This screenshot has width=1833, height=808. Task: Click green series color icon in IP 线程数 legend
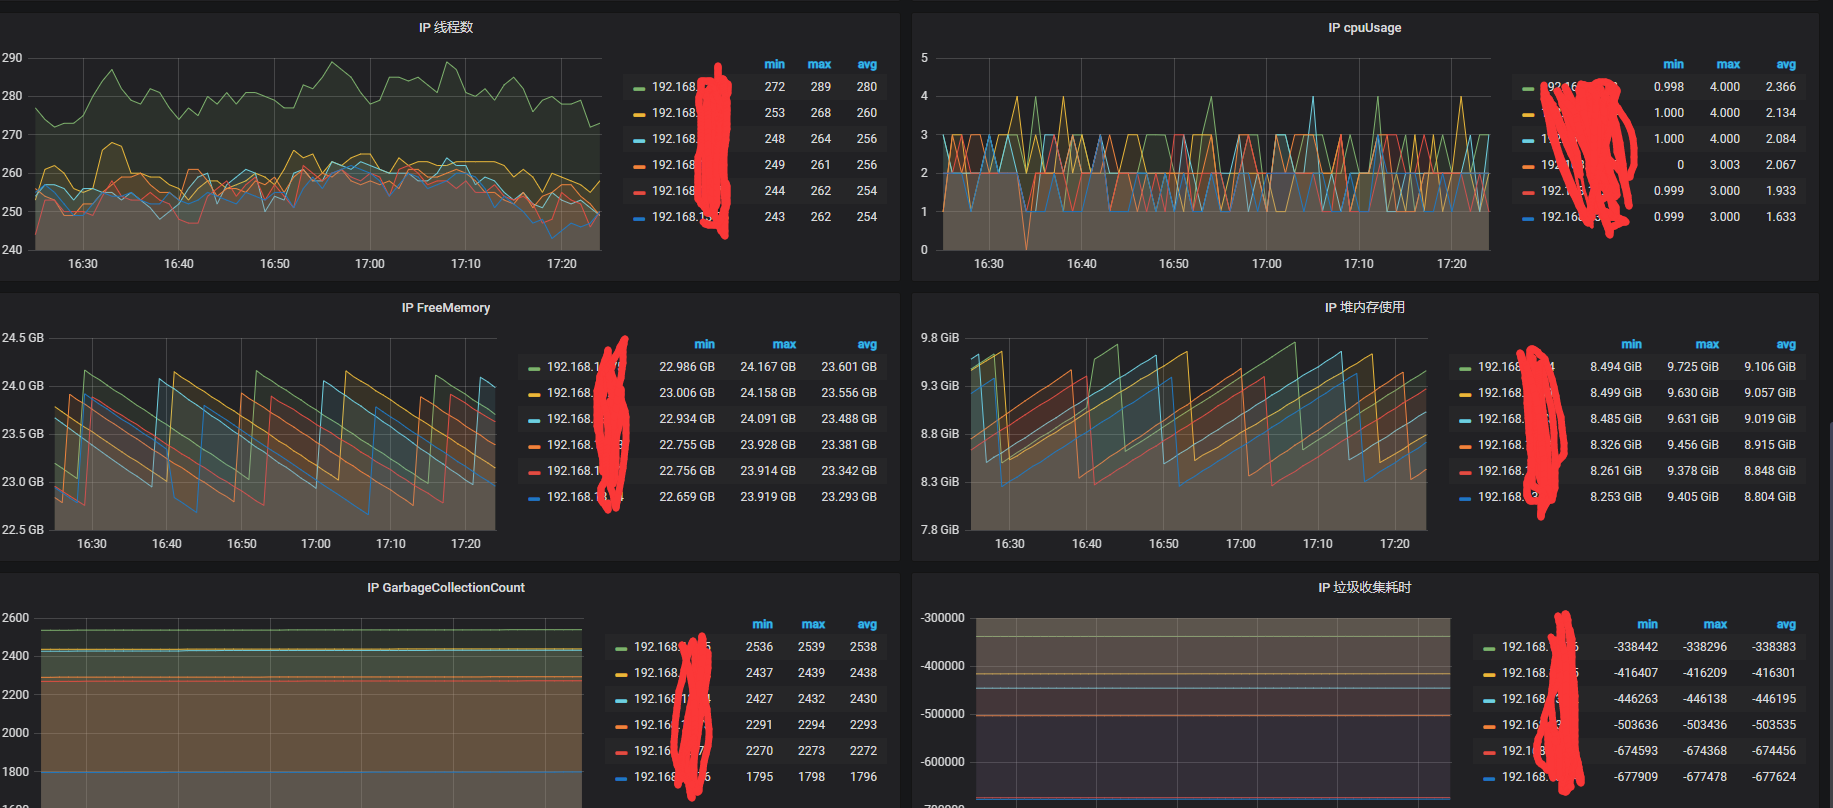click(639, 88)
